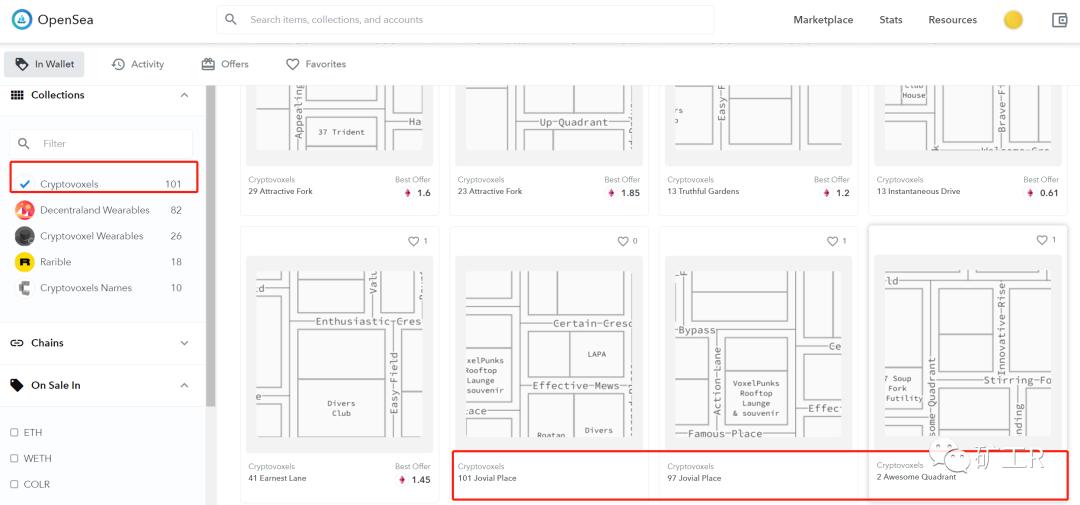Open the 23 Attractive Fork listing
1080x505 pixels.
pos(490,191)
